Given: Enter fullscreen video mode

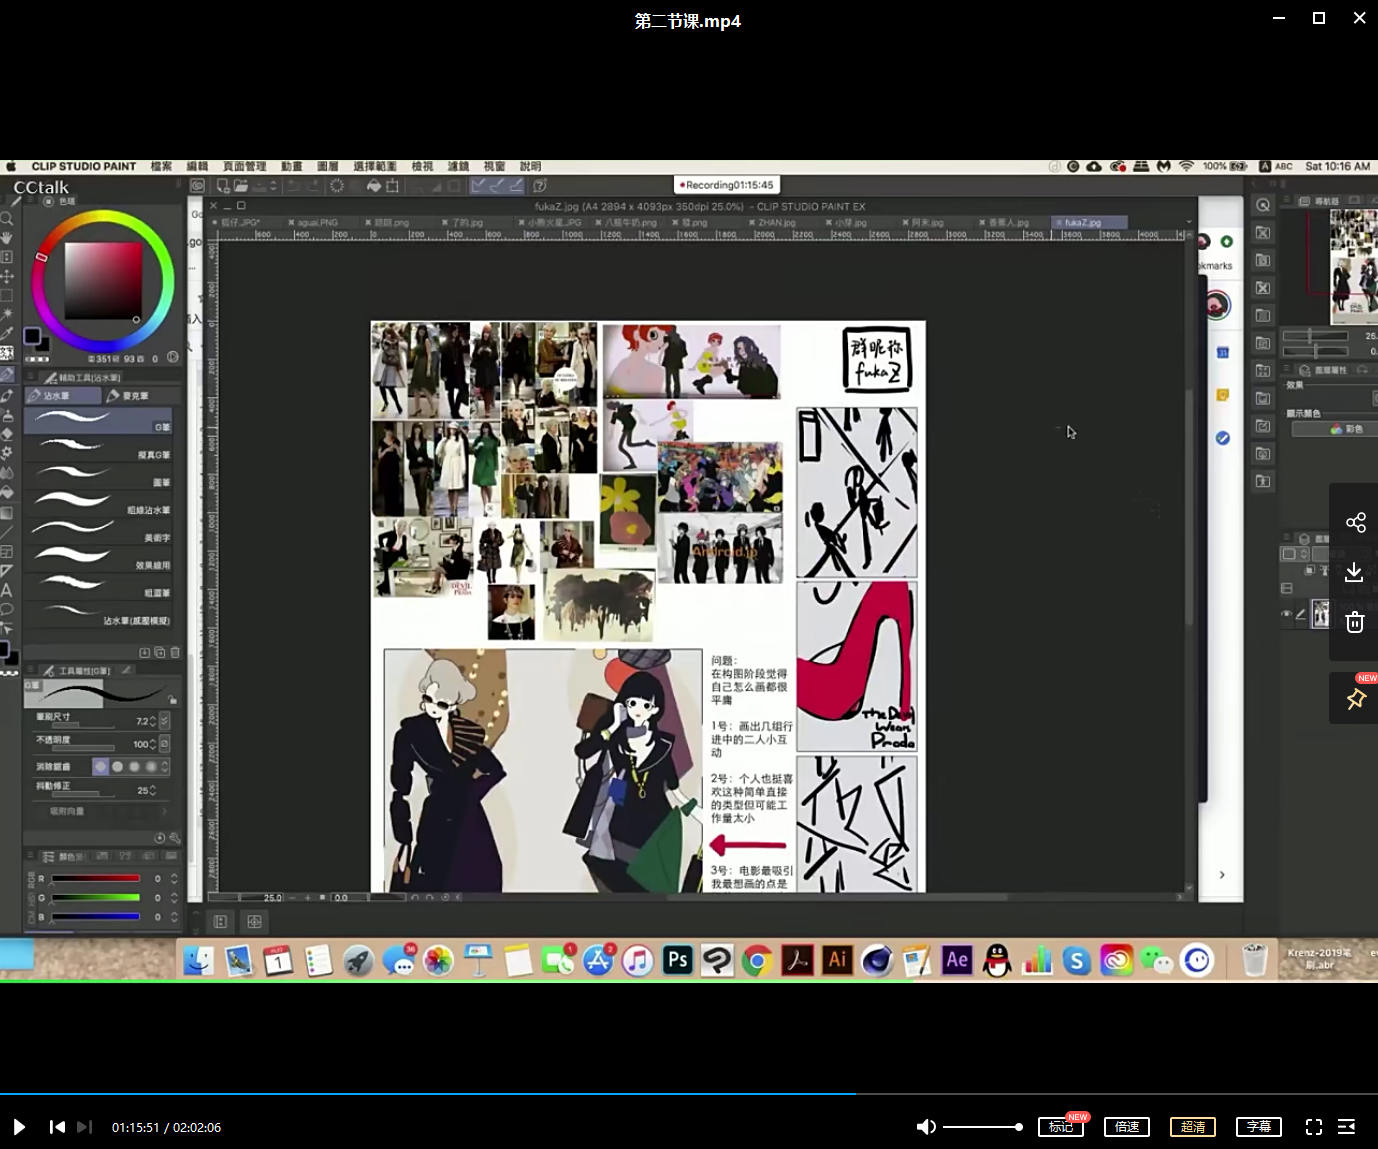Looking at the screenshot, I should pyautogui.click(x=1313, y=1127).
